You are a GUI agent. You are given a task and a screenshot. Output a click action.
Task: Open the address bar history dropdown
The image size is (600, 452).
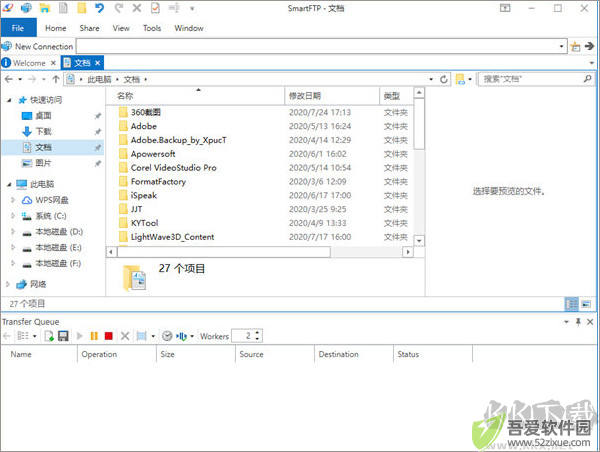[561, 46]
